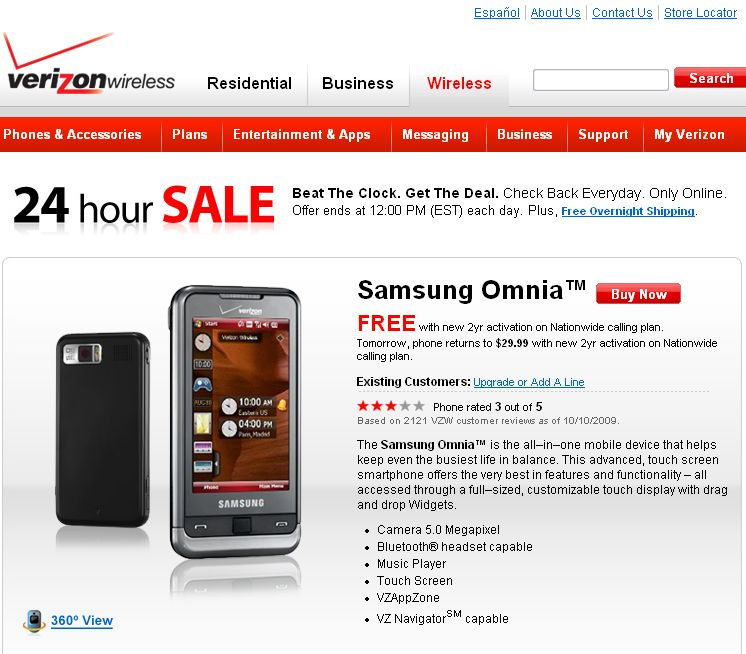The height and width of the screenshot is (654, 746).
Task: Click the Omnia back view image
Action: point(103,429)
